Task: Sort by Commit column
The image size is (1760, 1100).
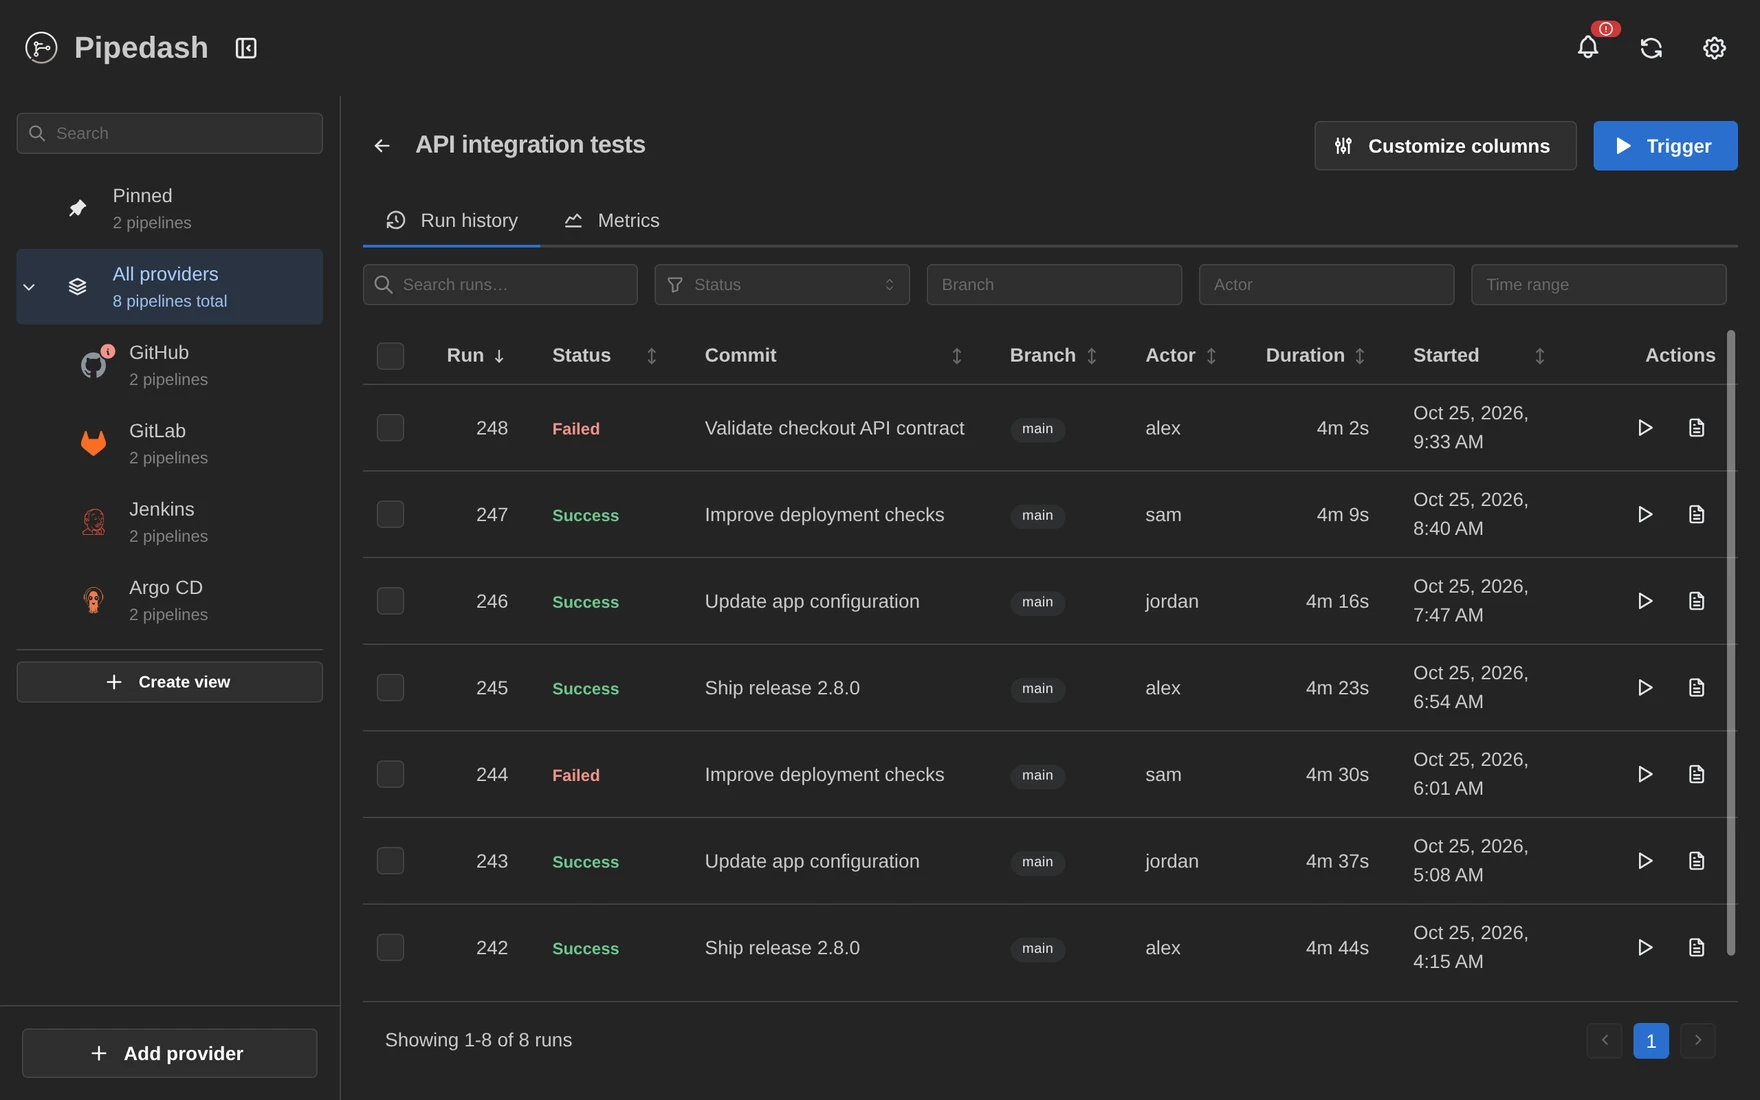Action: tap(832, 356)
